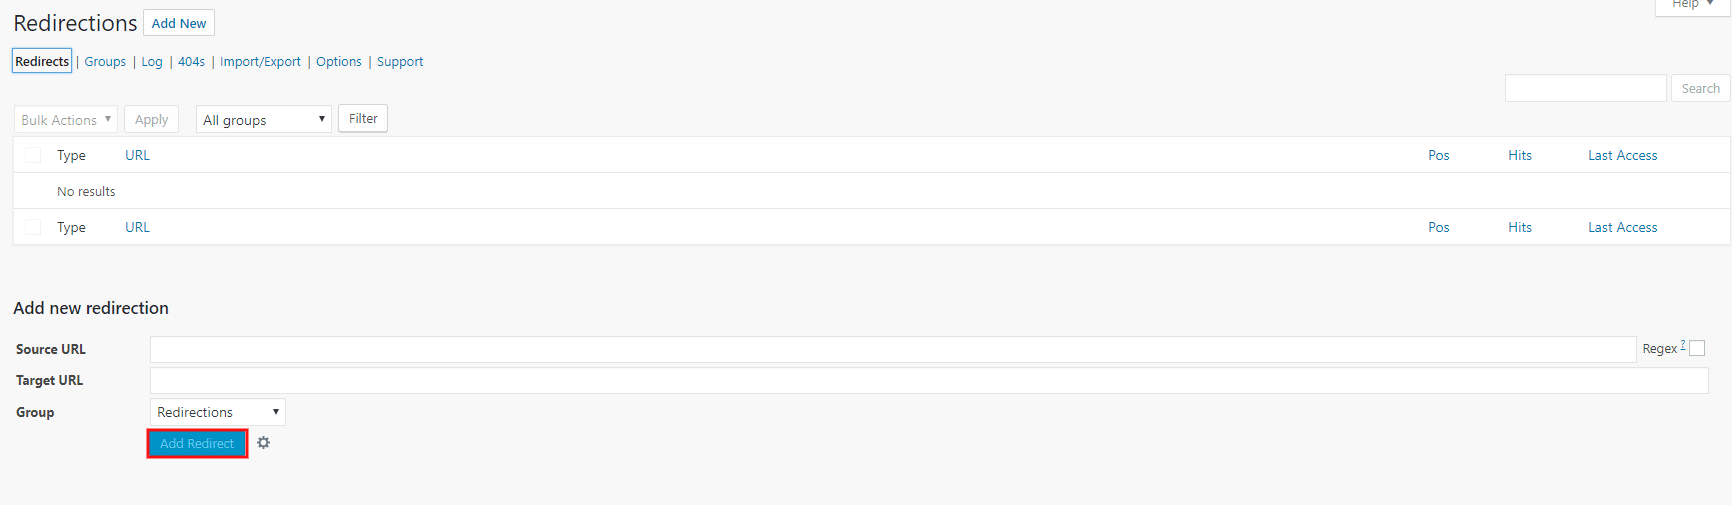Go to the Import/Export tab
Screen dimensions: 1732x505
(x=260, y=62)
